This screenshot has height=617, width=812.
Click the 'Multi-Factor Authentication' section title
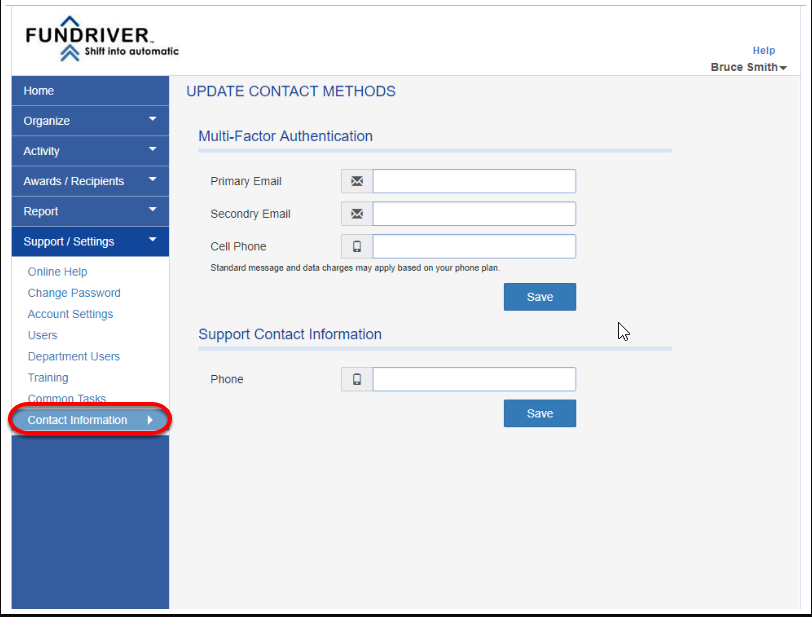(x=285, y=136)
